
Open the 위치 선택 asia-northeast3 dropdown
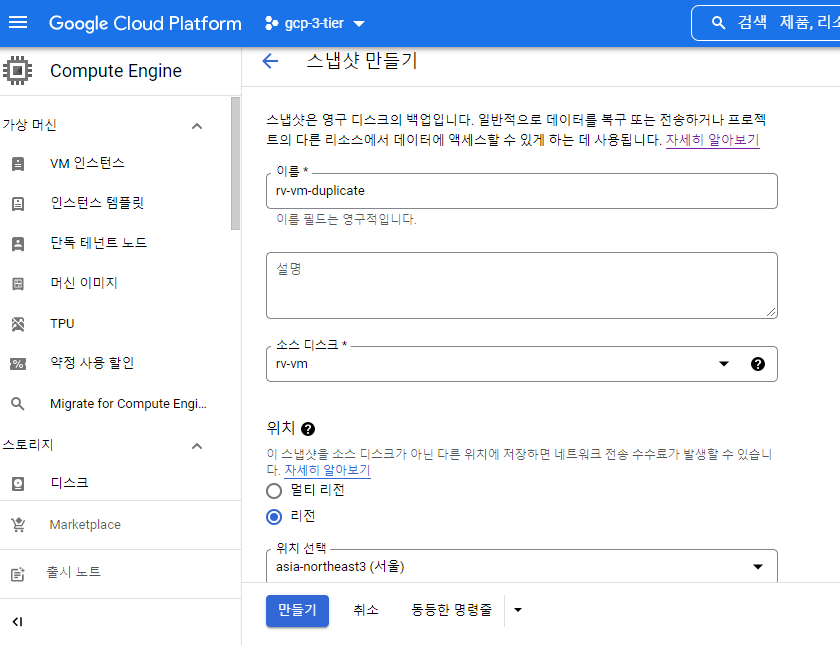click(521, 566)
